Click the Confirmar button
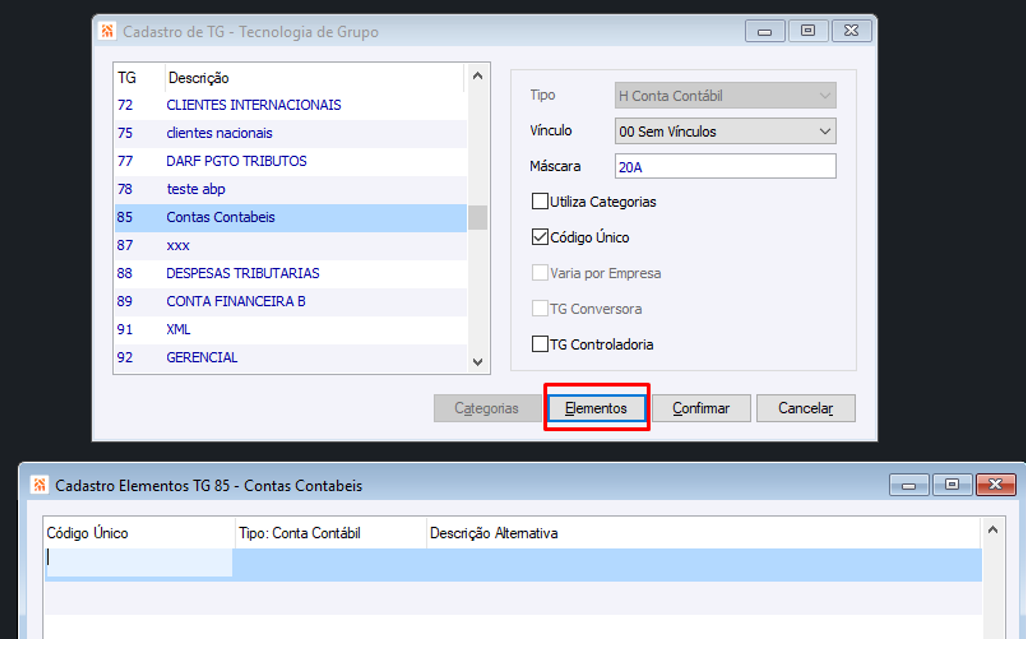 [701, 408]
